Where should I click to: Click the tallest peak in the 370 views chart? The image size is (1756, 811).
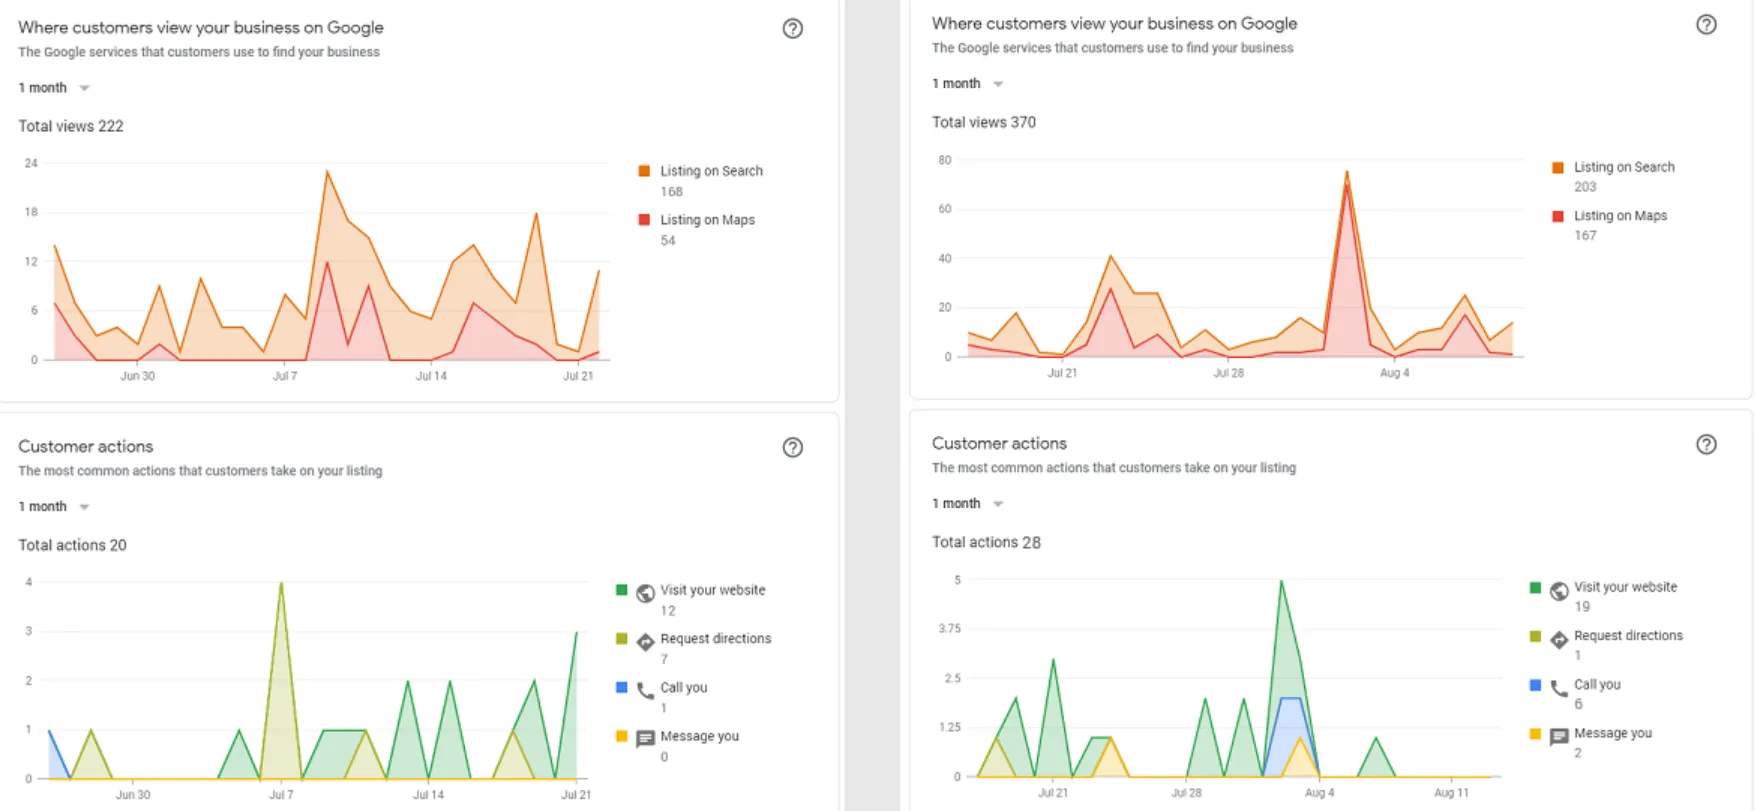[1347, 174]
